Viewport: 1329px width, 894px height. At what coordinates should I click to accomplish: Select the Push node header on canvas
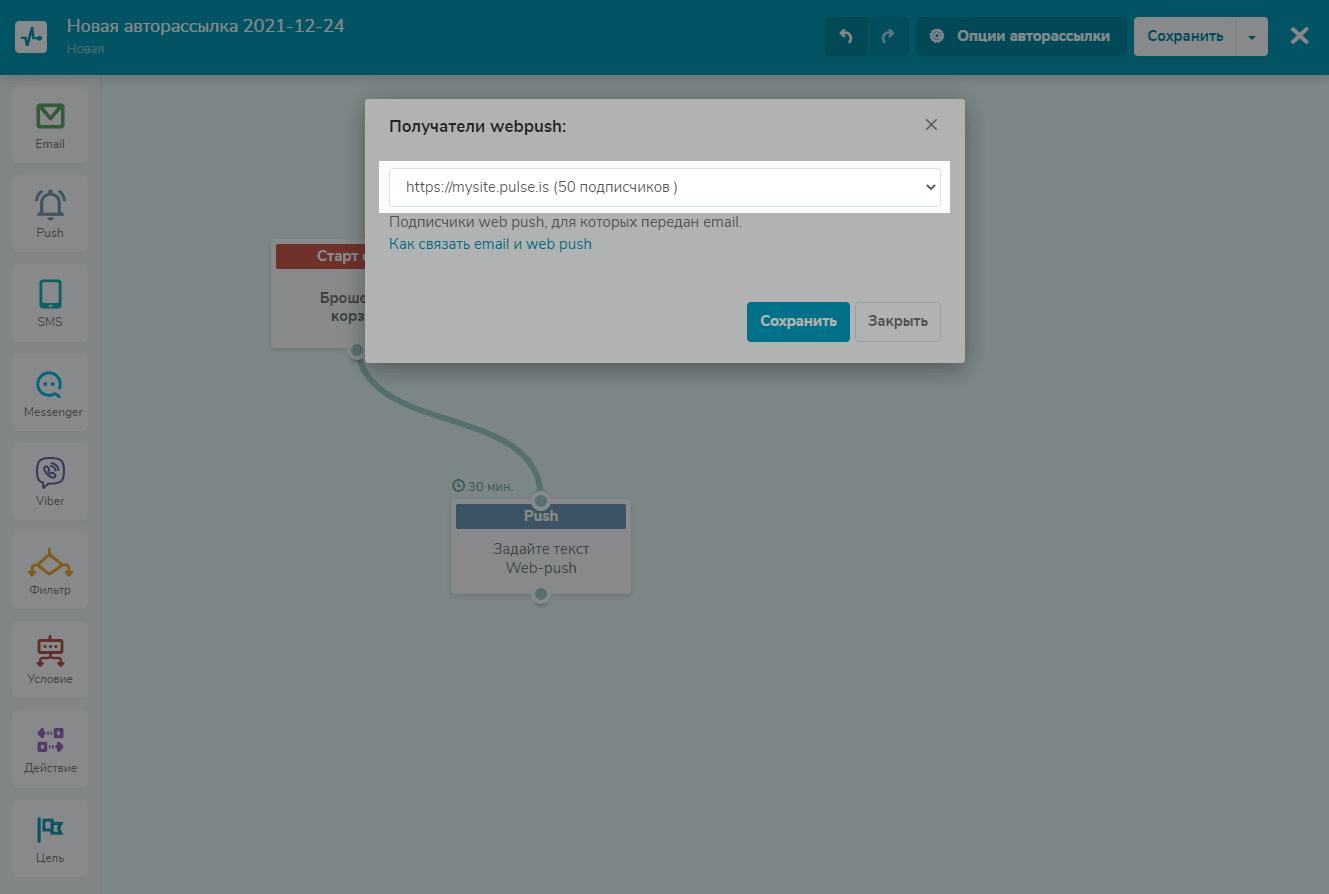[541, 516]
